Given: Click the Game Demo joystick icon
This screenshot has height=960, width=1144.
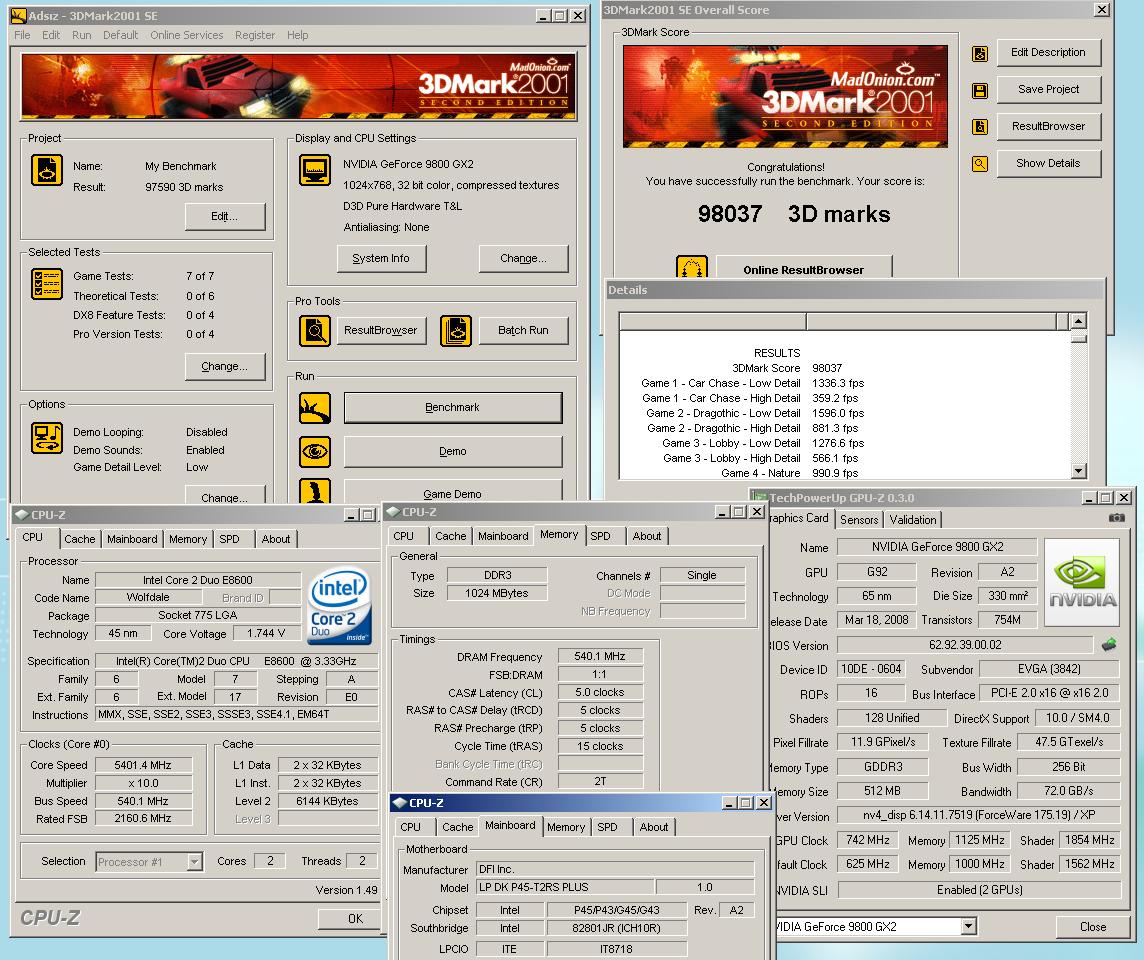Looking at the screenshot, I should tap(315, 491).
